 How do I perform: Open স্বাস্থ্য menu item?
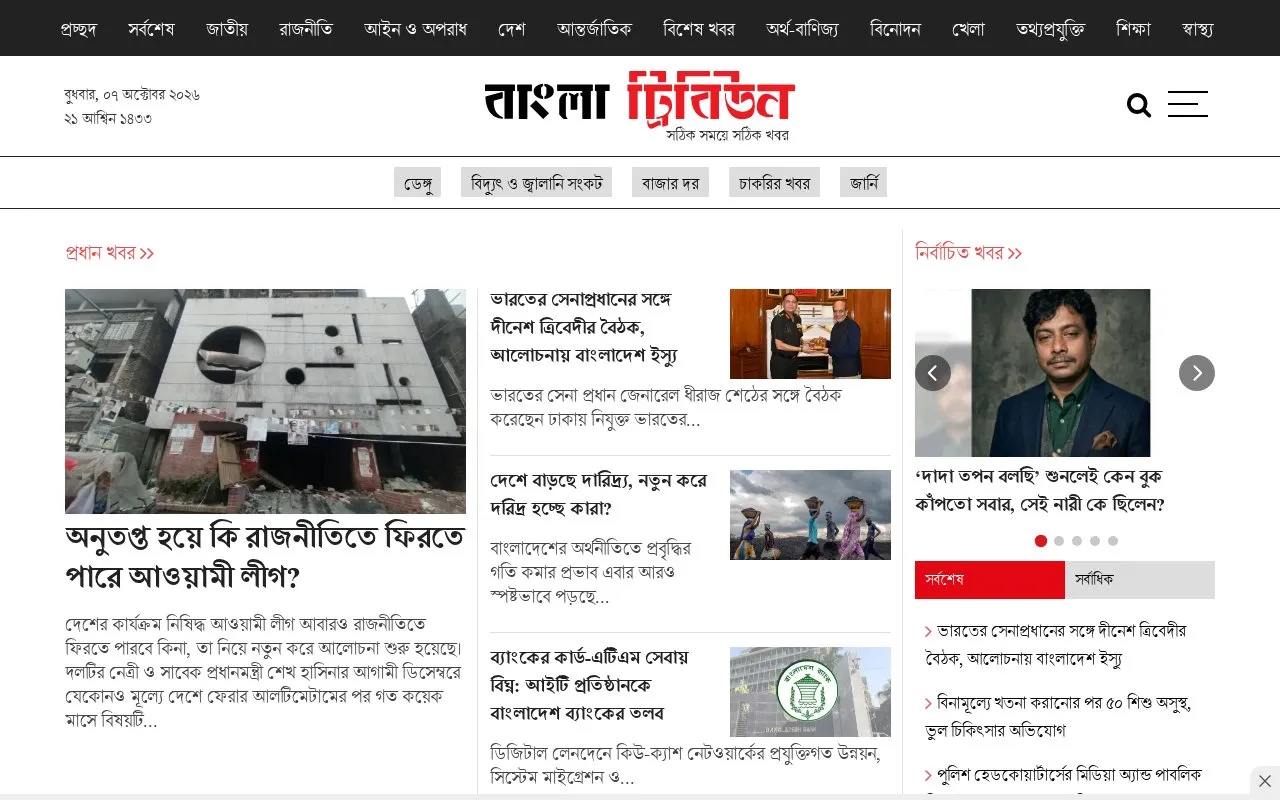pos(1197,29)
